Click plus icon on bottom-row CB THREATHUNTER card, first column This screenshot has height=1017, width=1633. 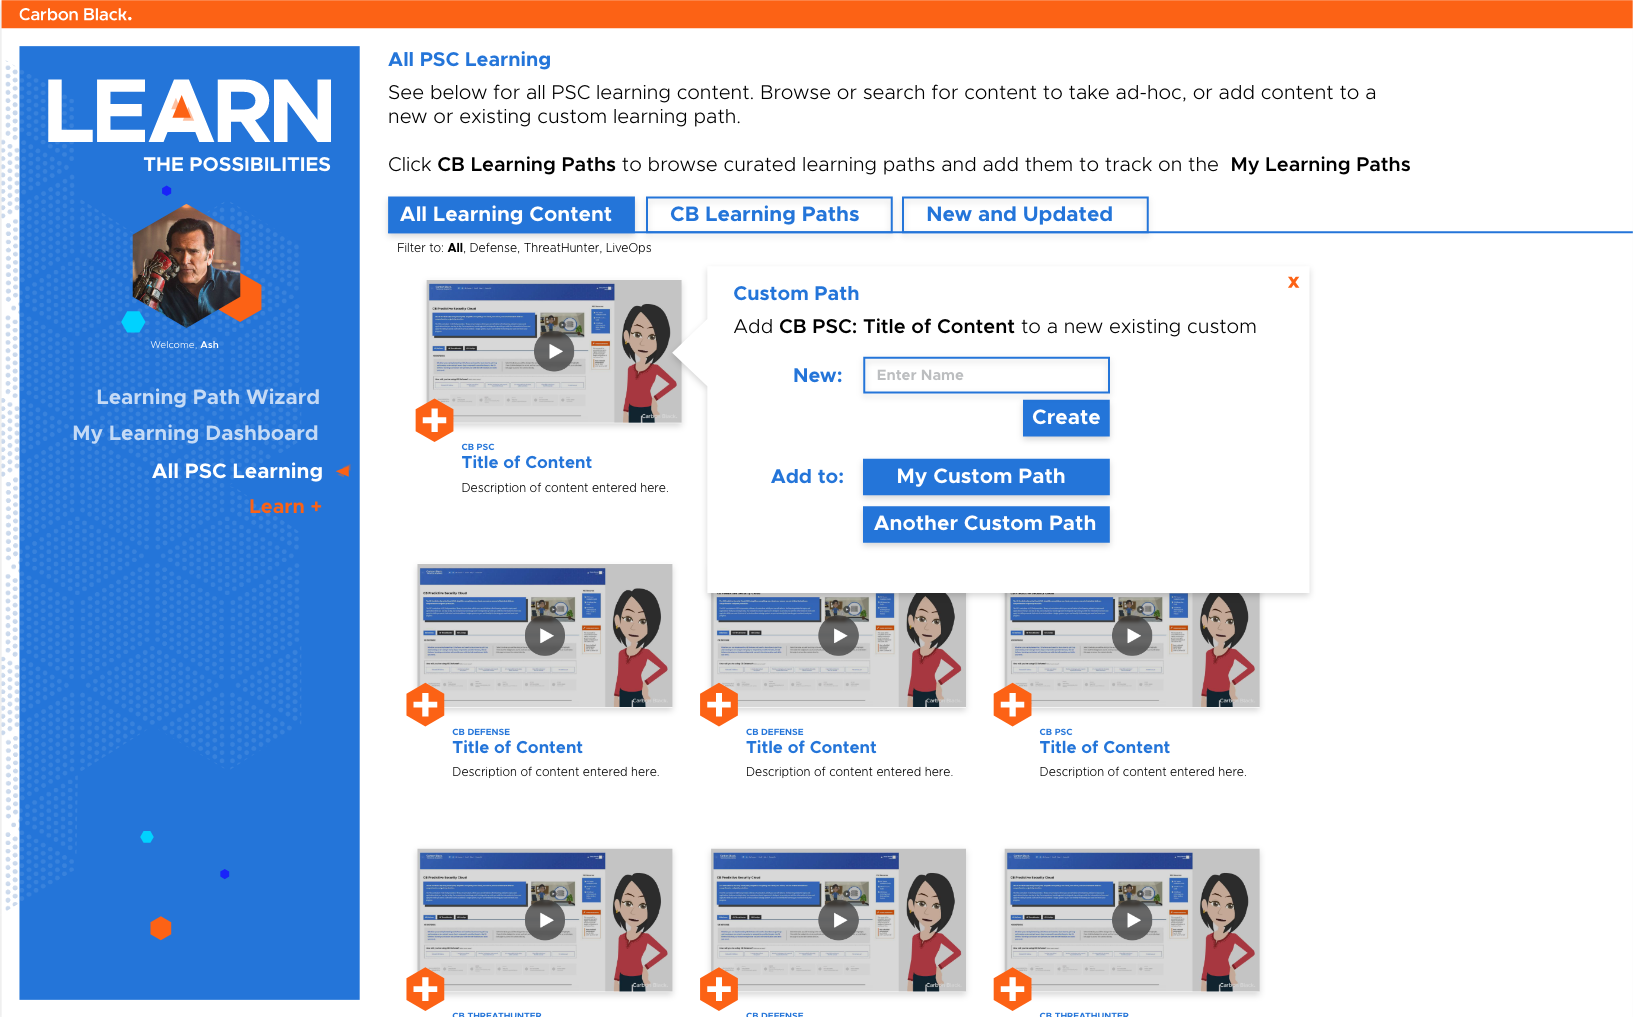425,990
